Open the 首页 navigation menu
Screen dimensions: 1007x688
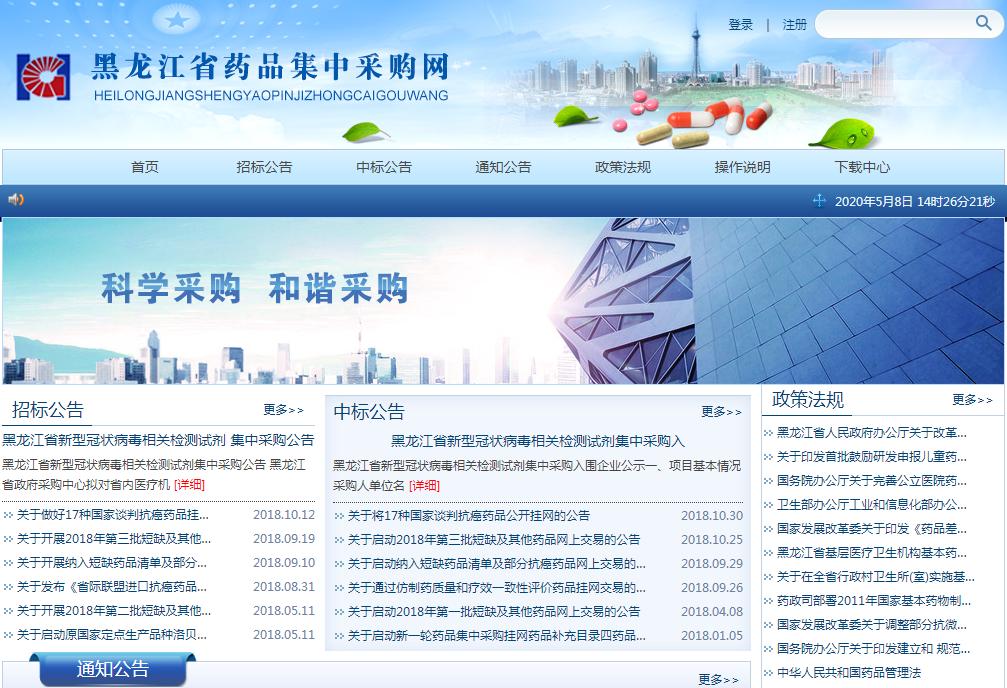pyautogui.click(x=143, y=167)
